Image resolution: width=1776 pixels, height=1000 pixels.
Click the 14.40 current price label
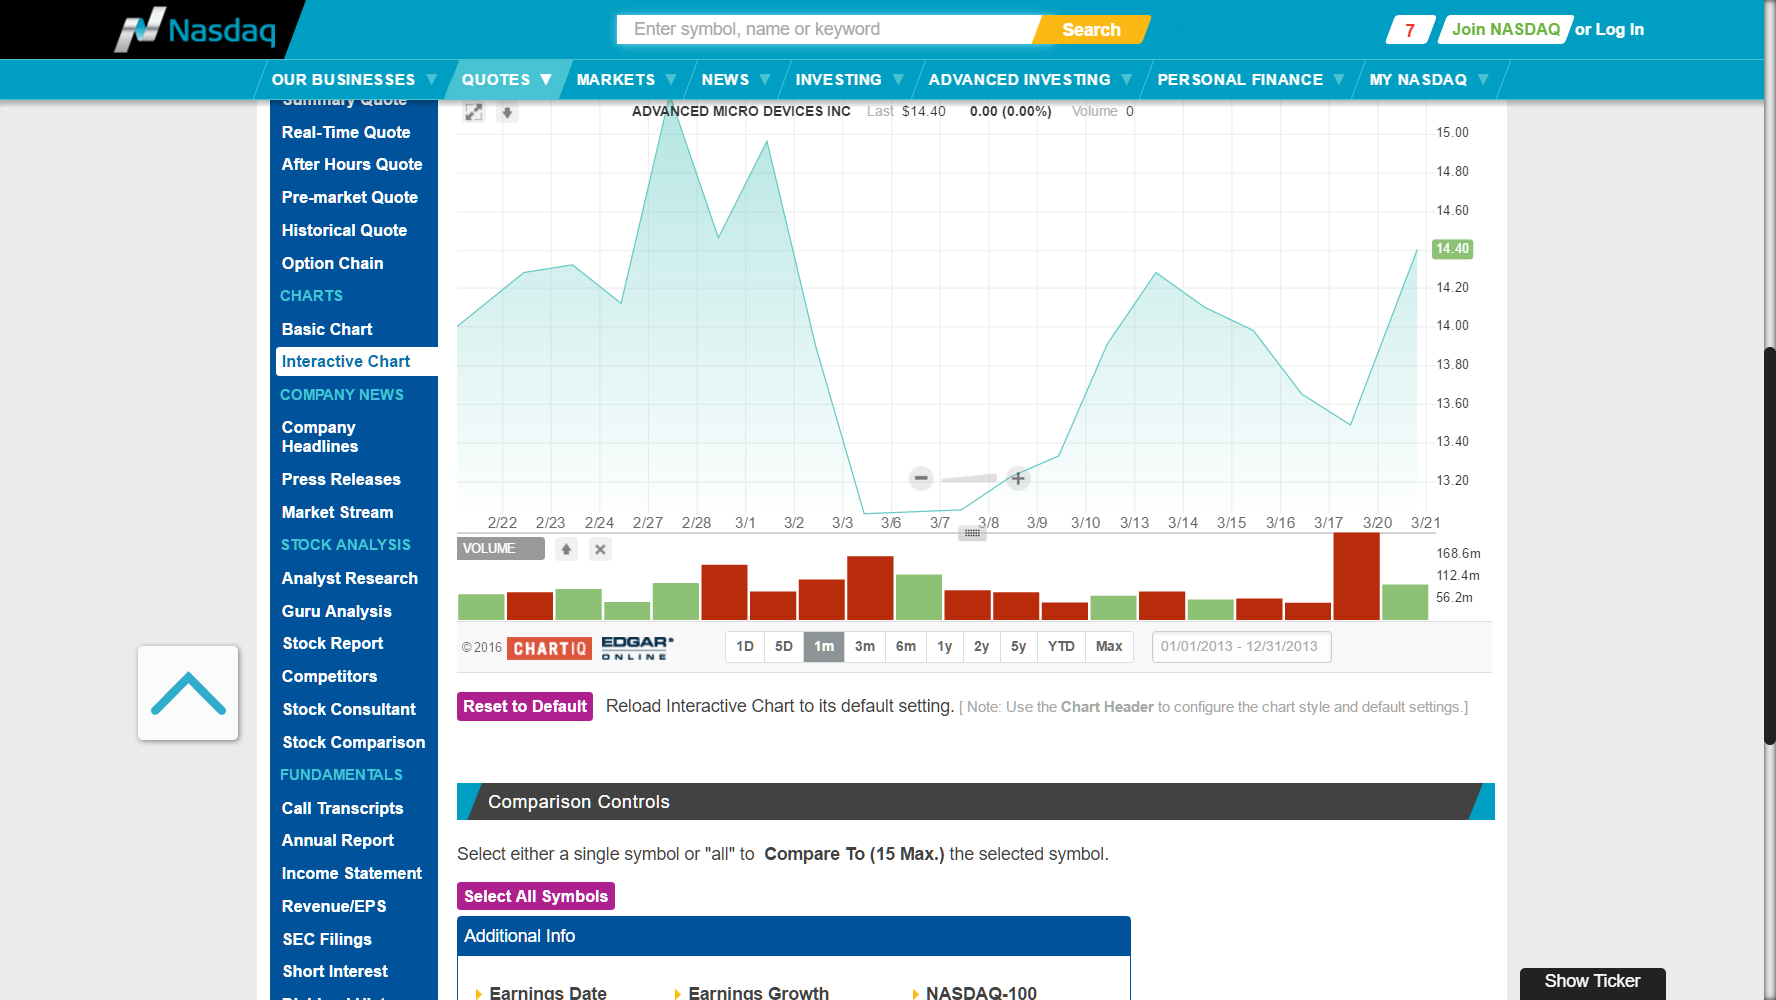point(1452,249)
